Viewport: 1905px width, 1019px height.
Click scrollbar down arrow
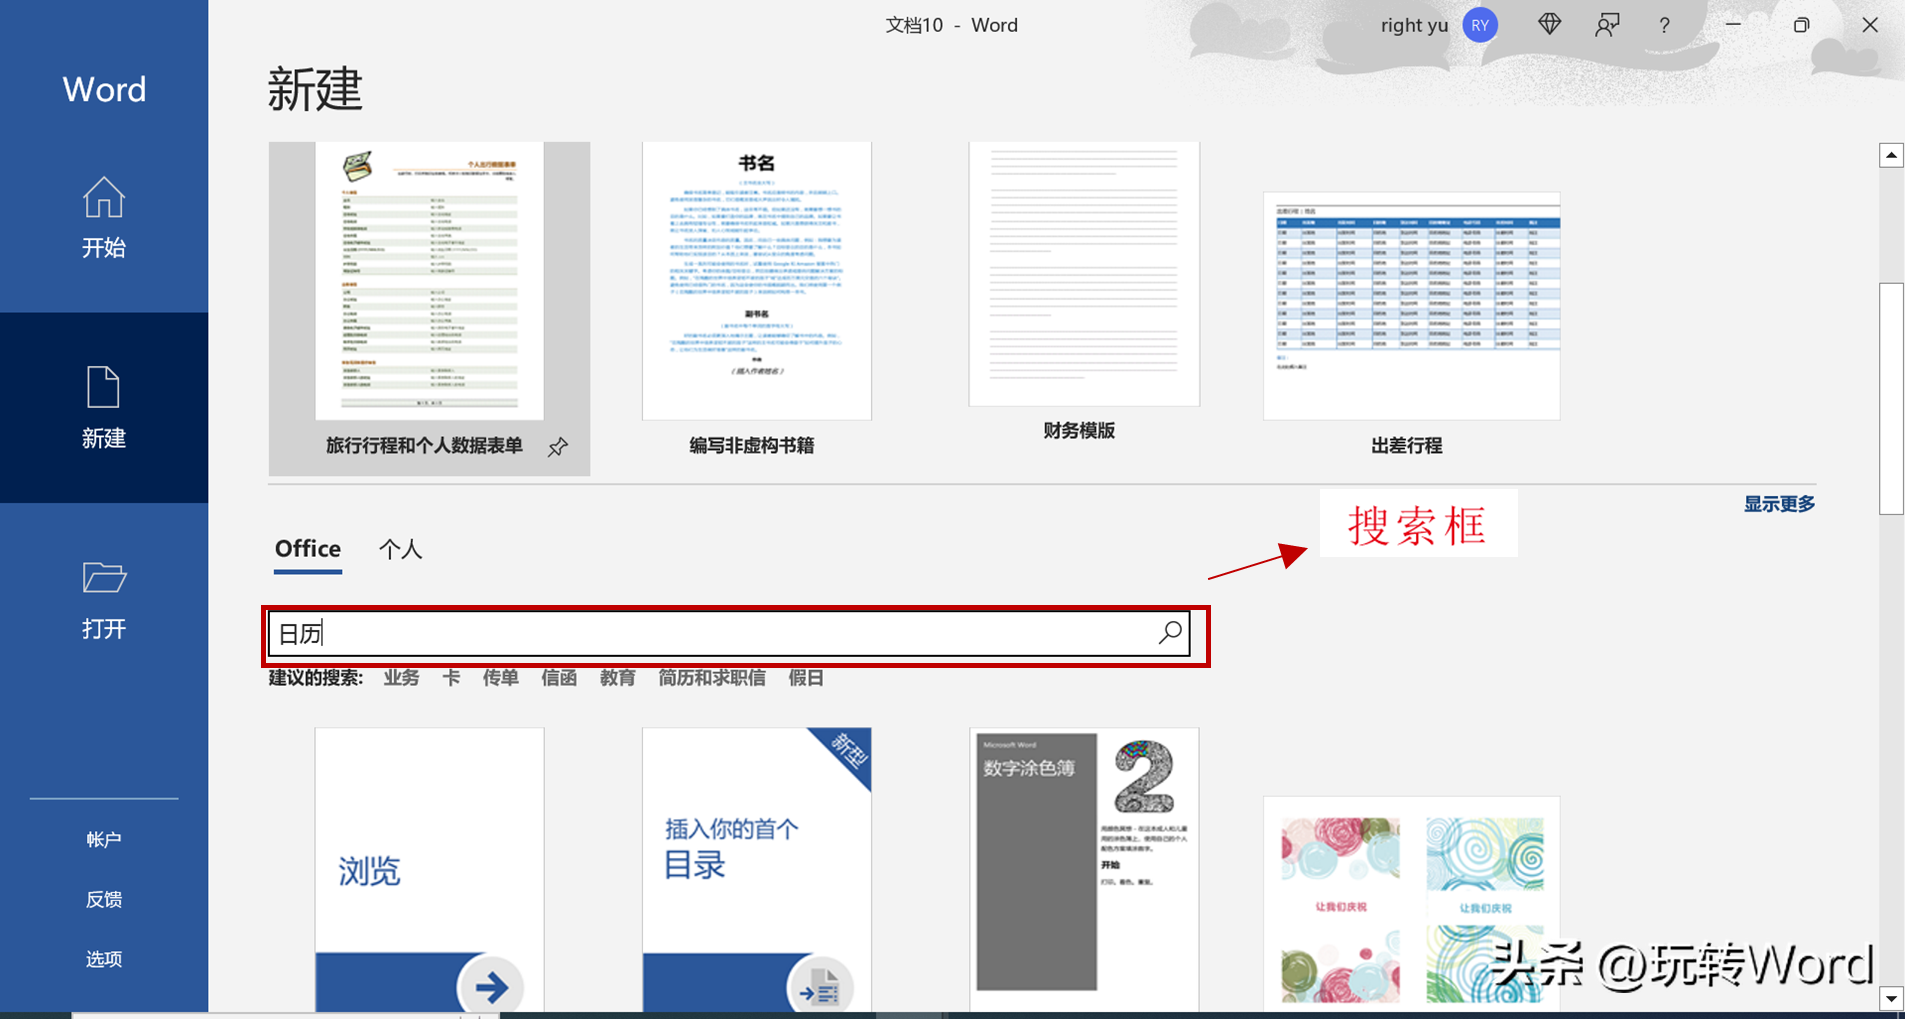click(x=1891, y=998)
